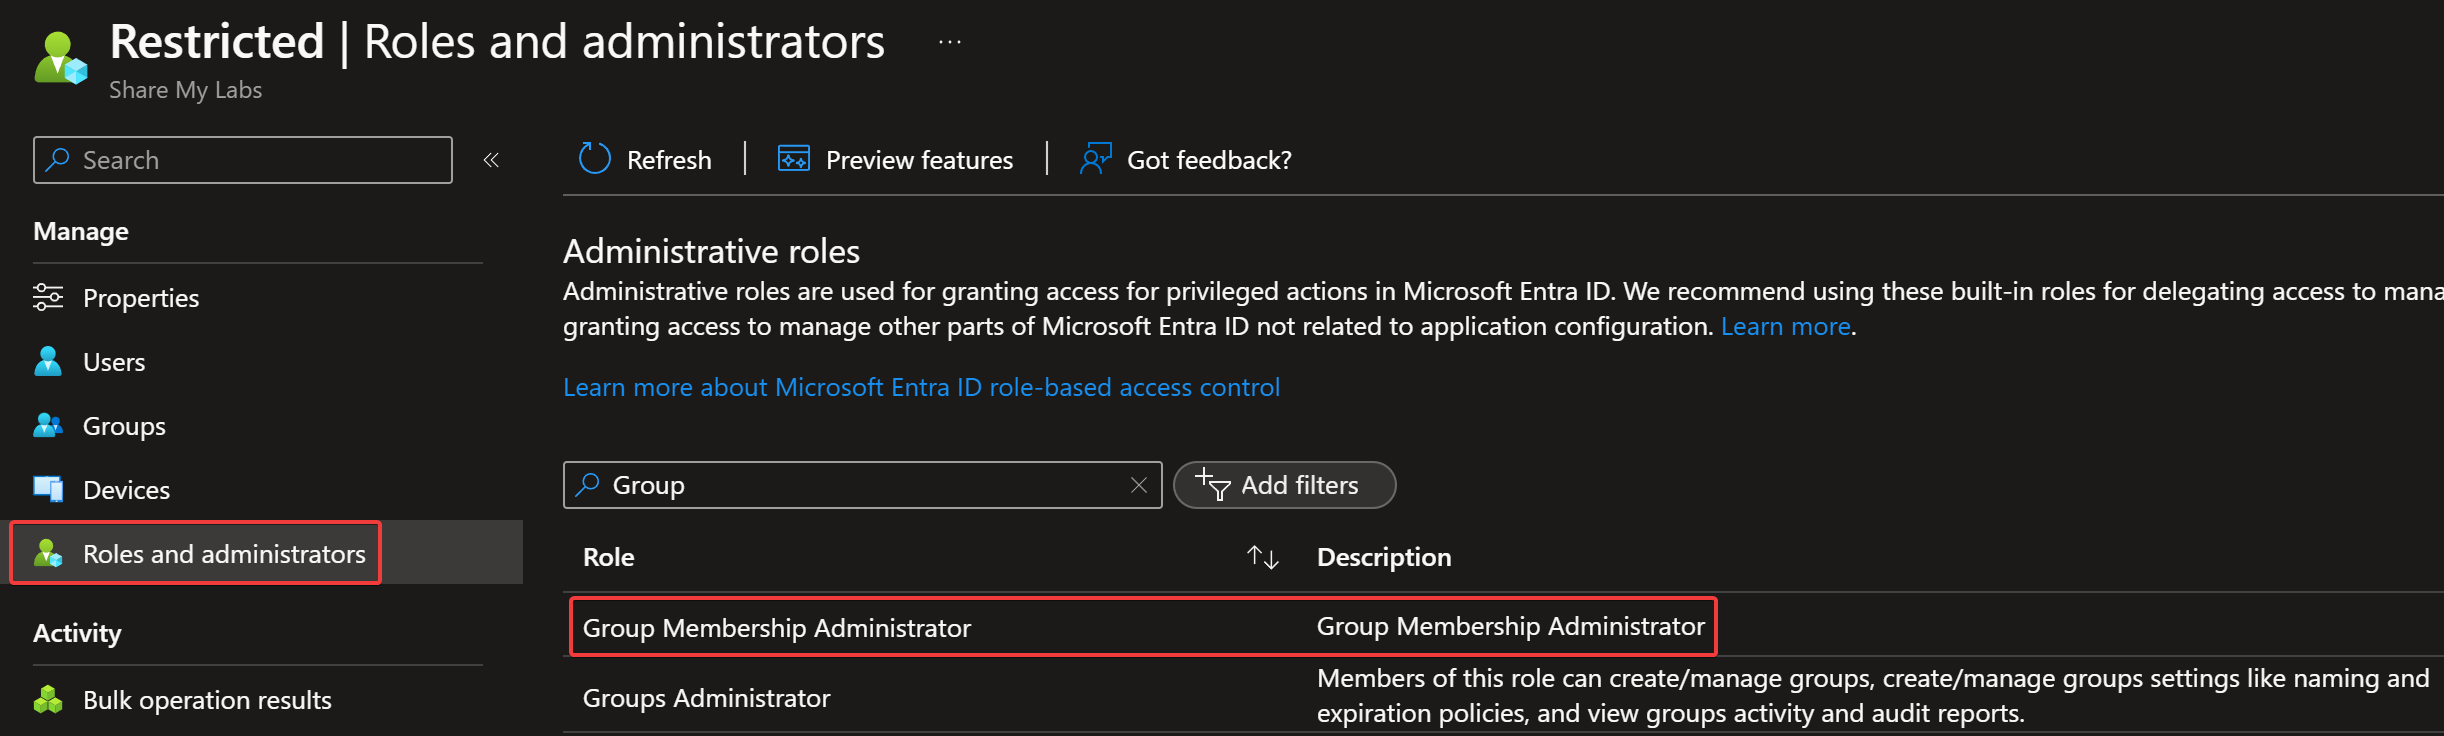2444x736 pixels.
Task: Click the Add filters button
Action: tap(1284, 485)
